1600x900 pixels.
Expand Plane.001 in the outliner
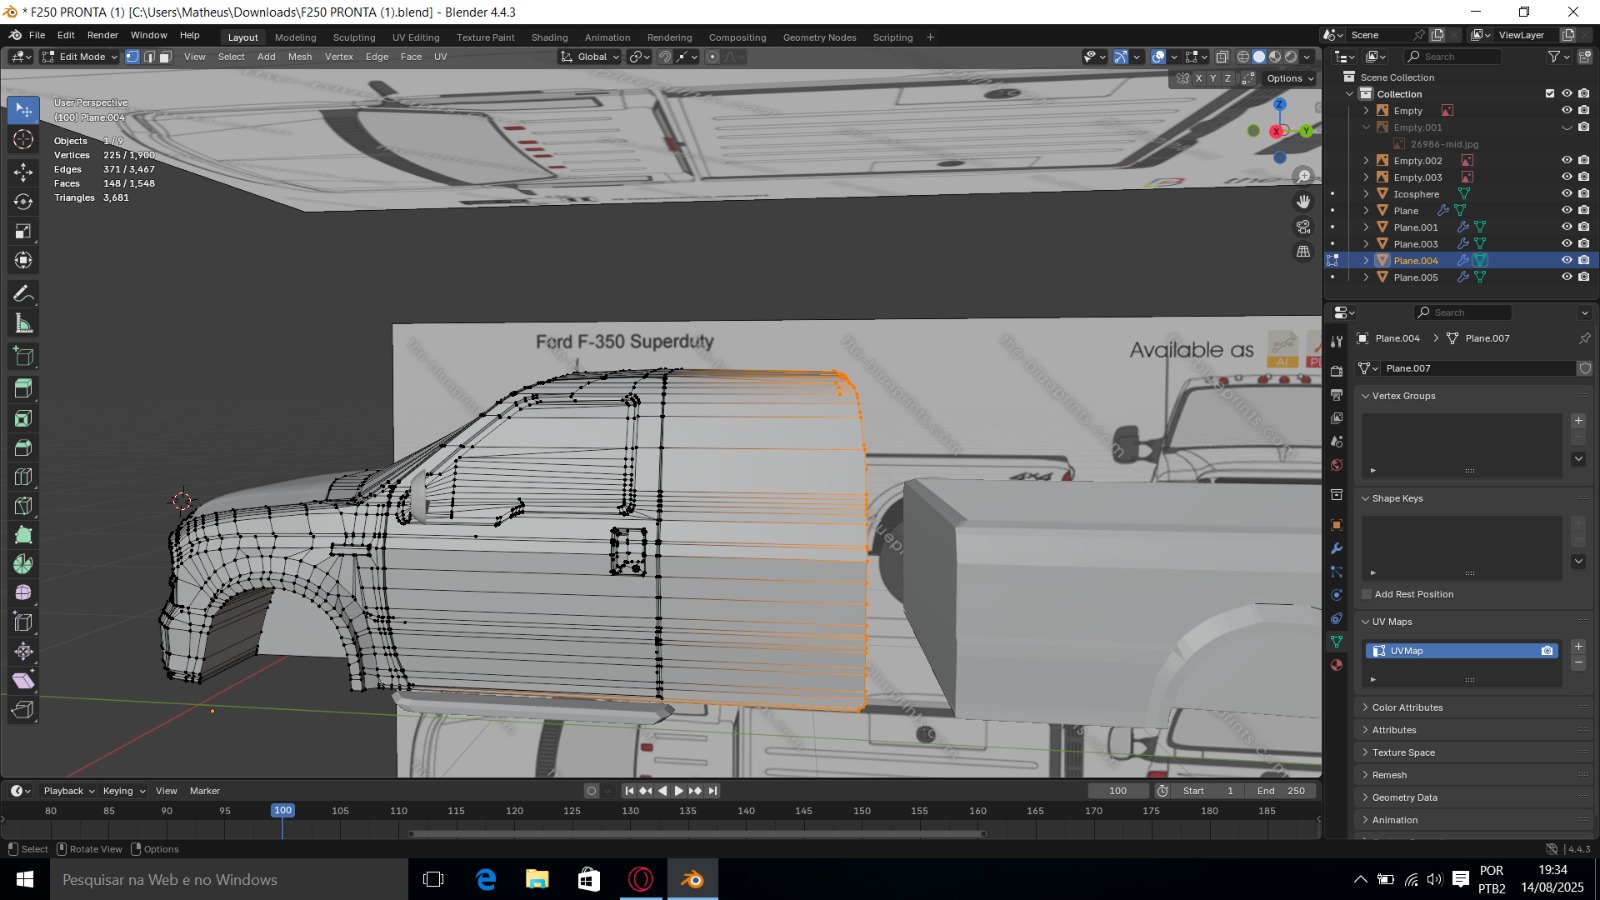1366,227
